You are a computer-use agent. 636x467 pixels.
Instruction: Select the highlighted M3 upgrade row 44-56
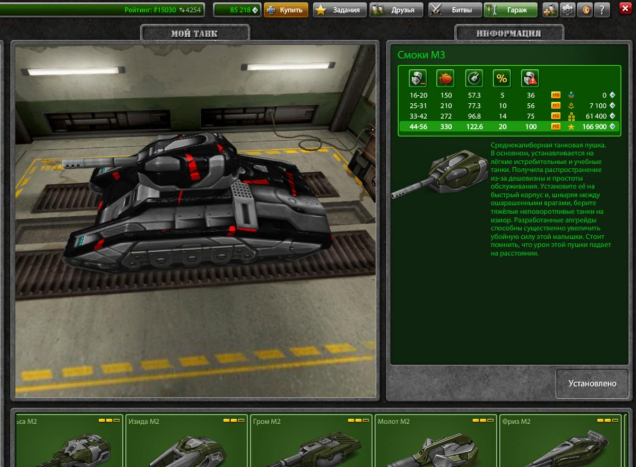(x=508, y=128)
